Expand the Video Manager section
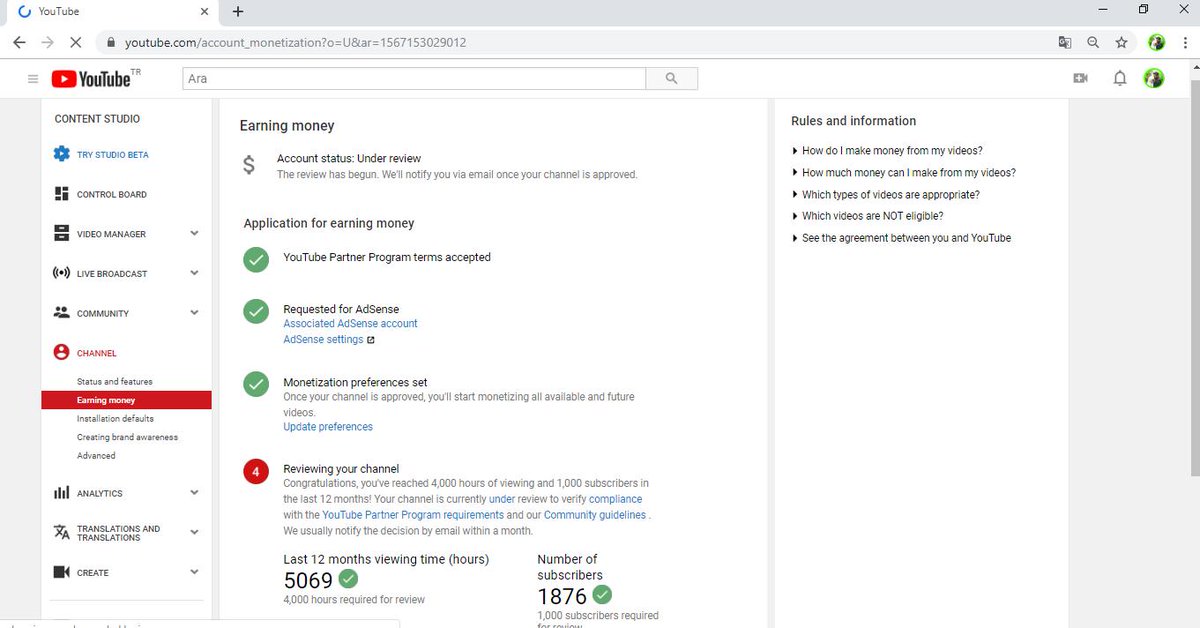The width and height of the screenshot is (1200, 628). click(194, 233)
